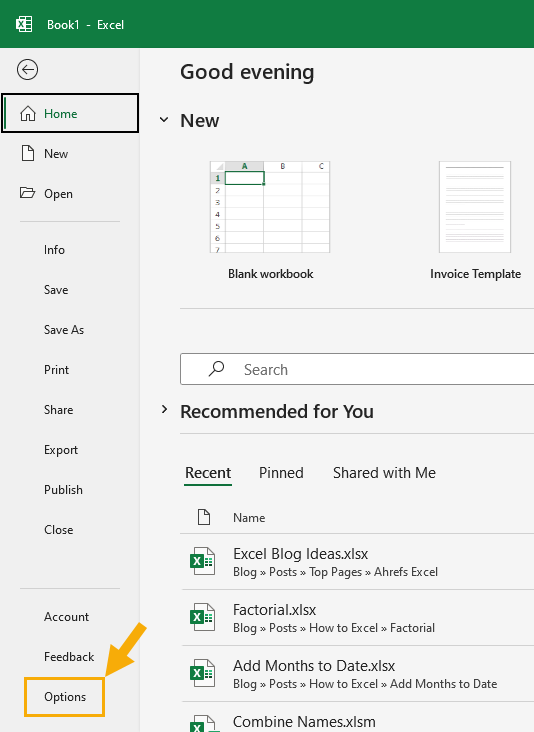
Task: Choose Save As from the sidebar
Action: tap(64, 330)
